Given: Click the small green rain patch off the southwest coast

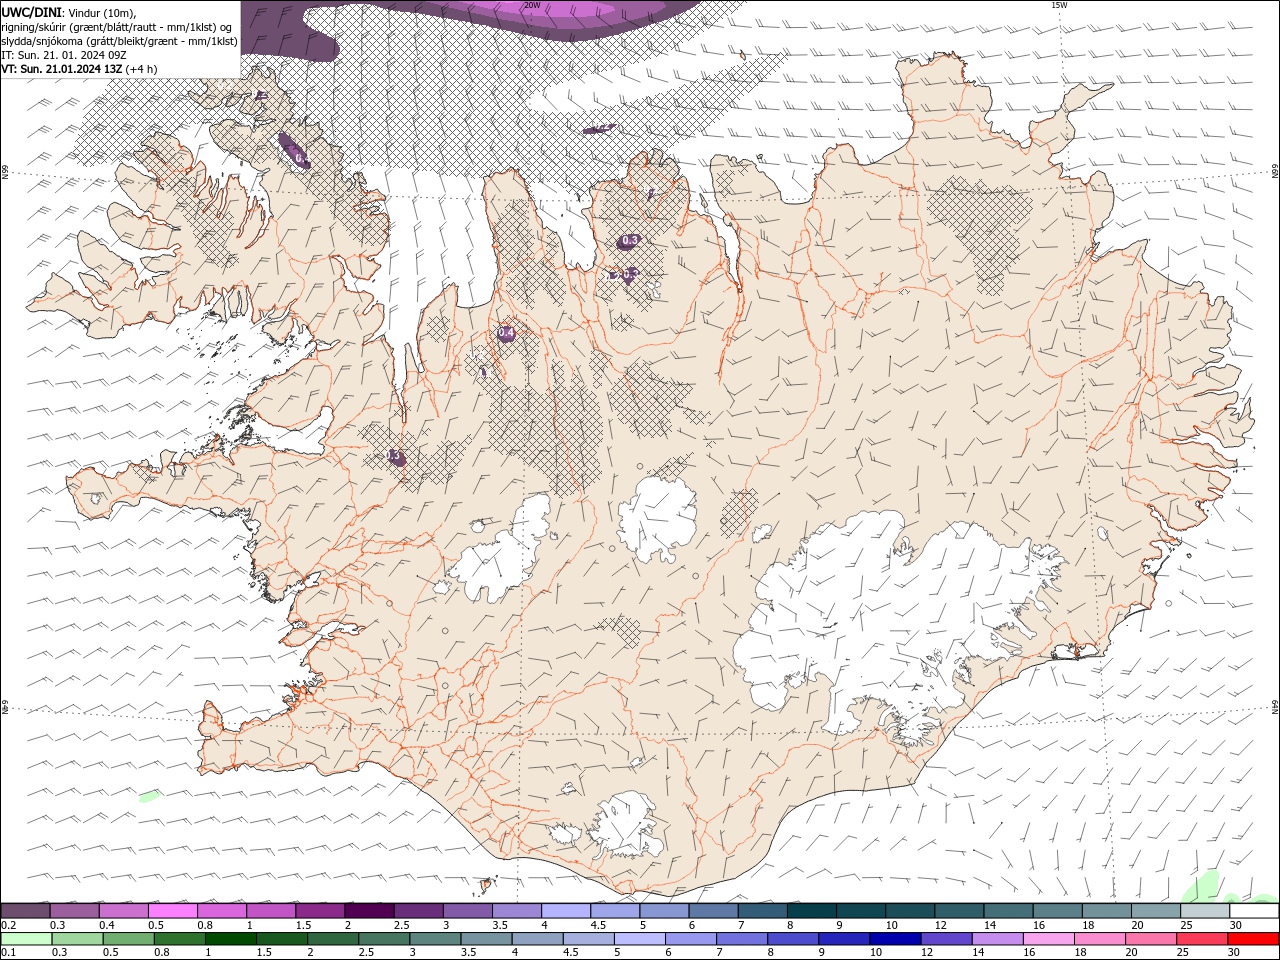Looking at the screenshot, I should point(149,796).
